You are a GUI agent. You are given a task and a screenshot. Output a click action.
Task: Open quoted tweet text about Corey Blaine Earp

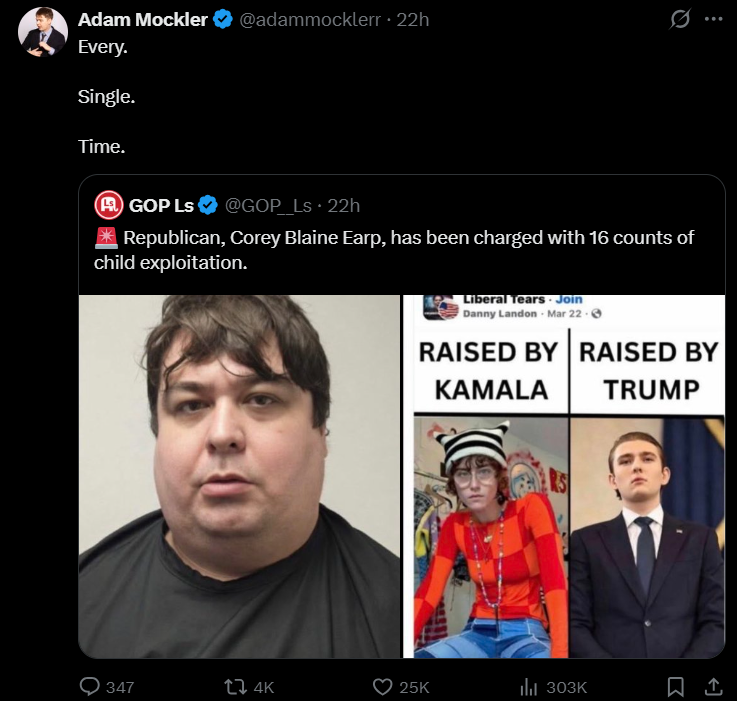(x=394, y=250)
